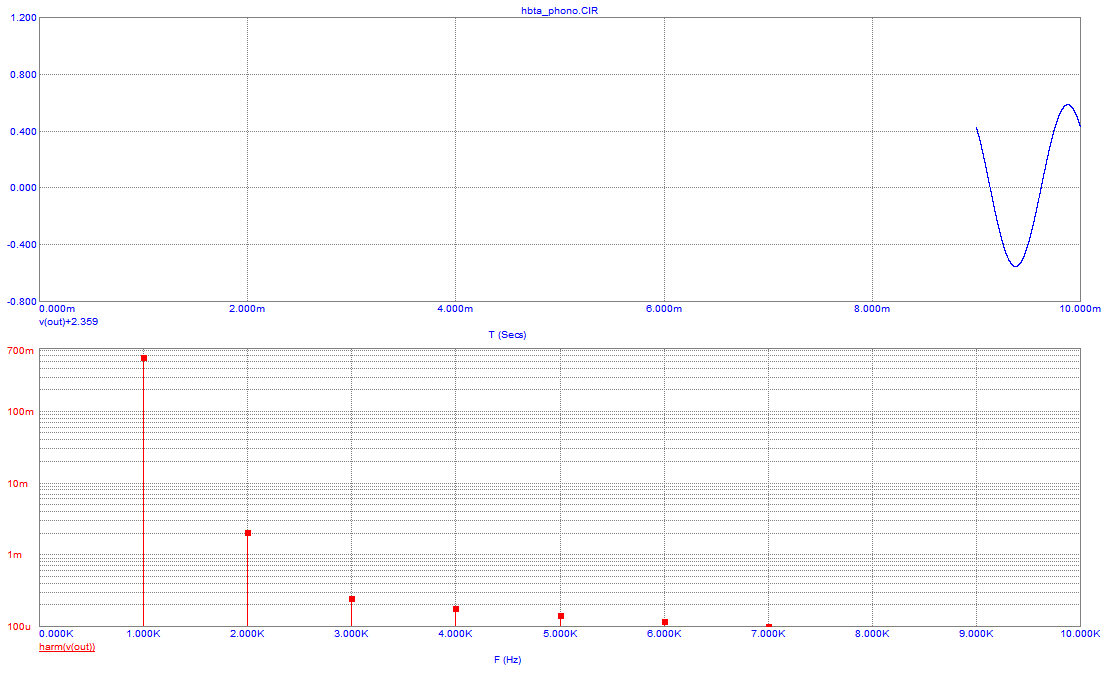Click the 3 kHz harmonic marker
The height and width of the screenshot is (677, 1107).
(x=352, y=599)
